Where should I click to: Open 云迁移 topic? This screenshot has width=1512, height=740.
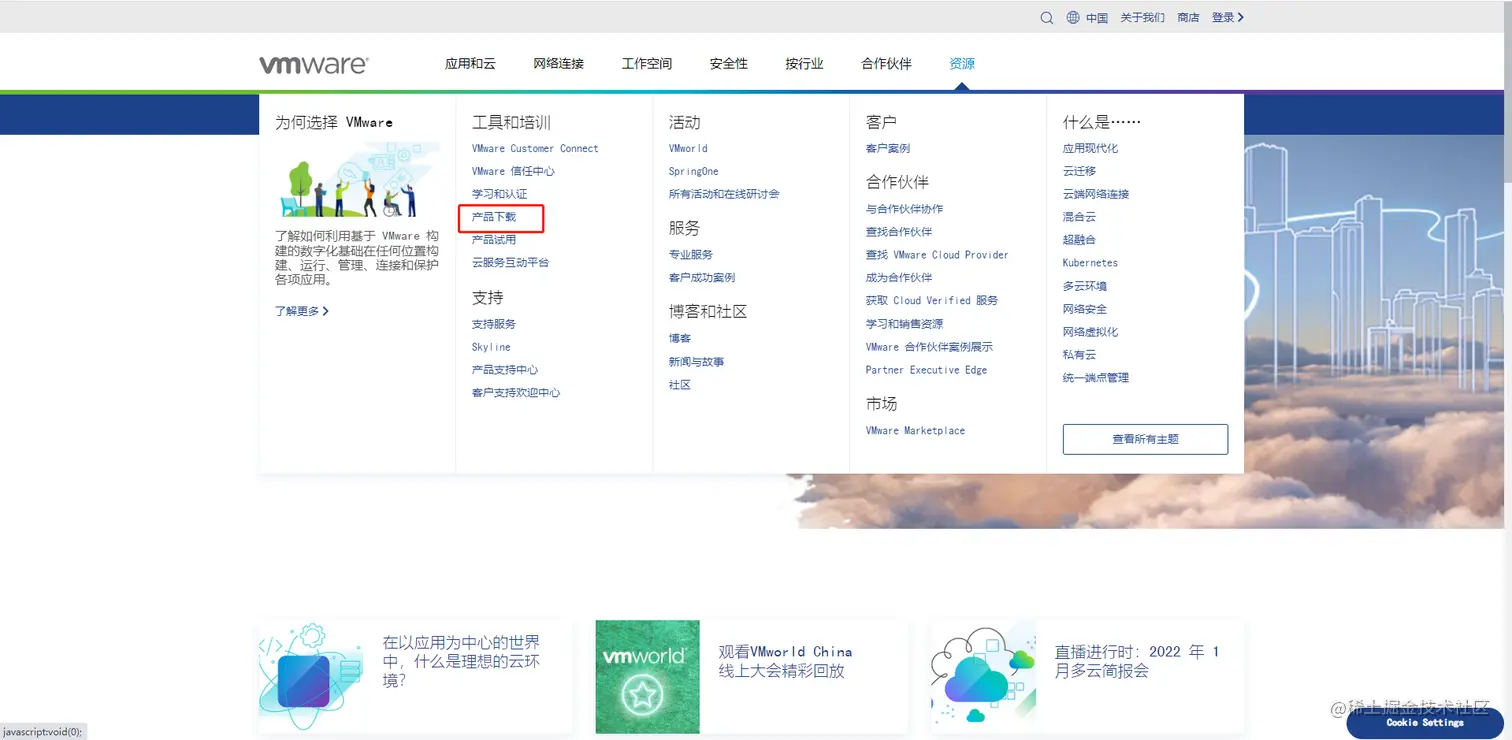click(1079, 171)
